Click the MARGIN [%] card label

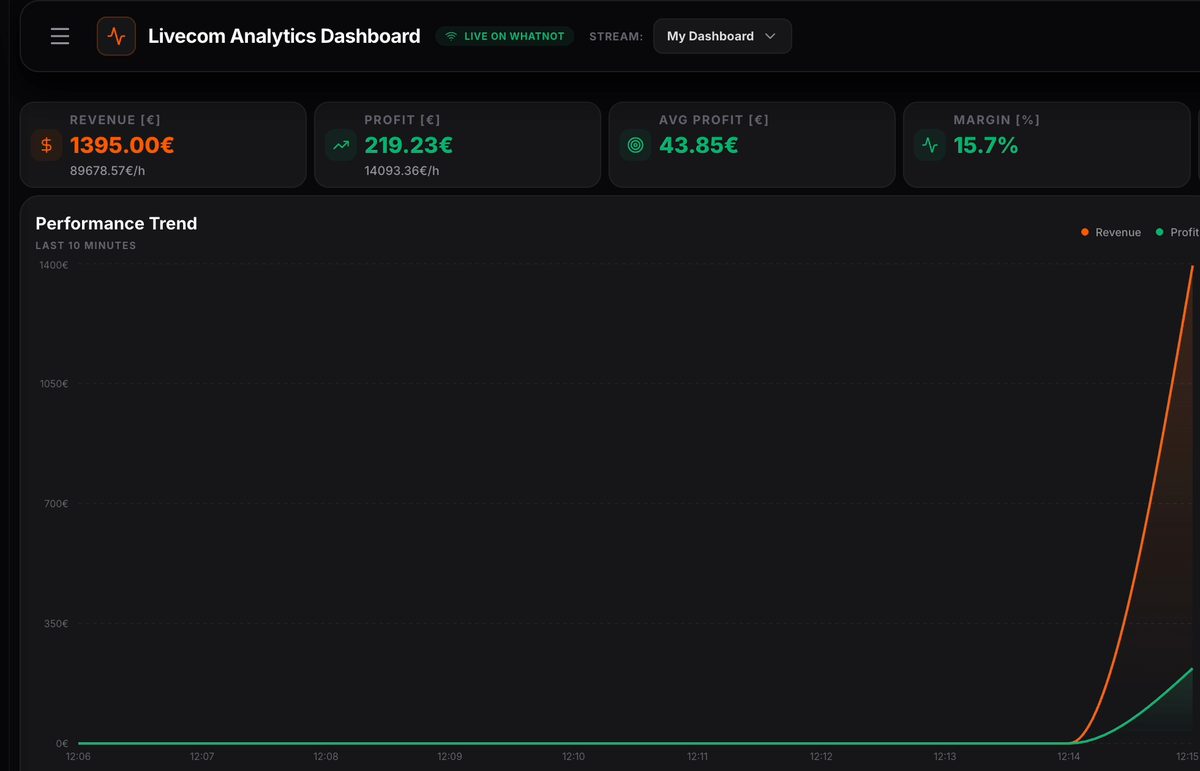click(997, 120)
